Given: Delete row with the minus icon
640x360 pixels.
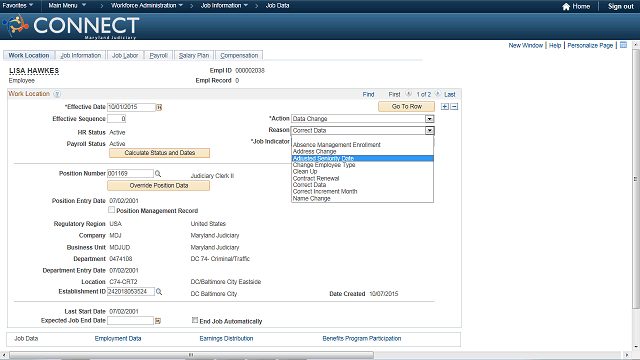Looking at the screenshot, I should [454, 107].
